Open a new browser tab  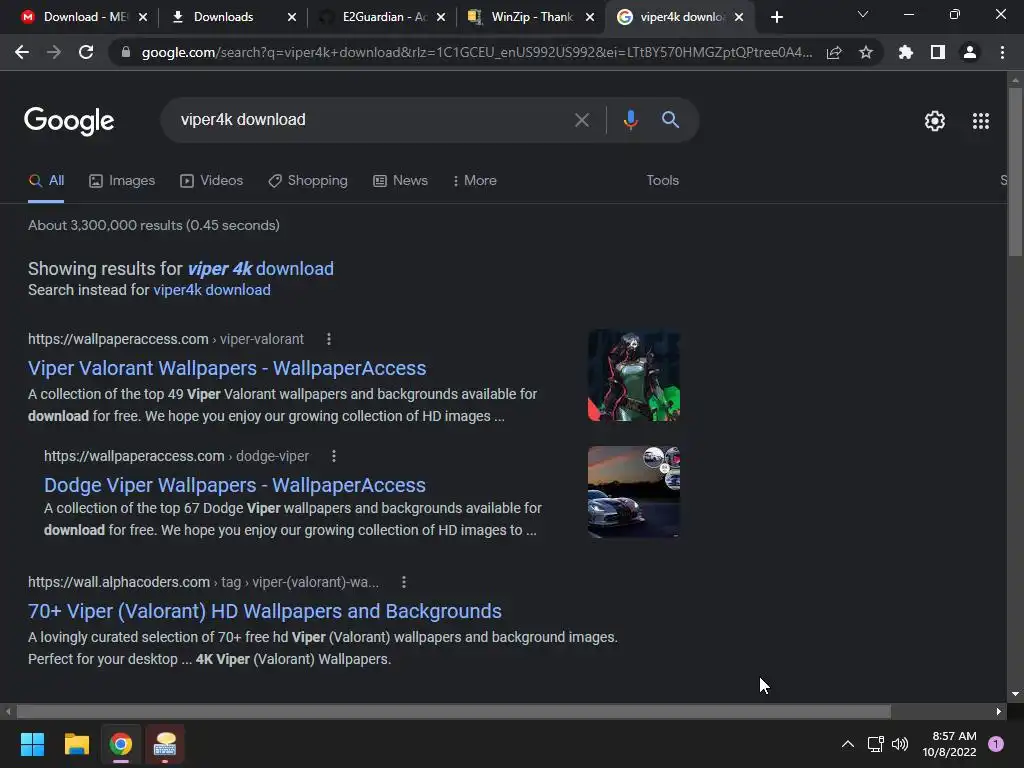point(776,17)
